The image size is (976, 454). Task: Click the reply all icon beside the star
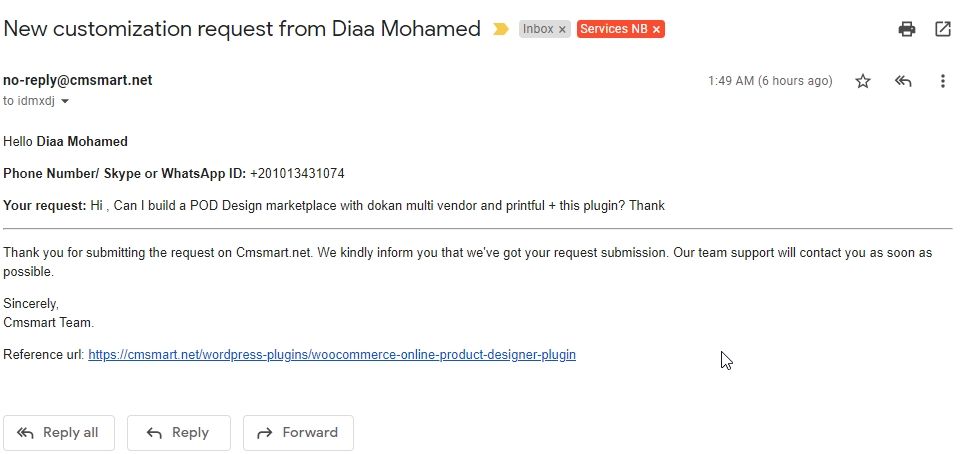point(903,81)
